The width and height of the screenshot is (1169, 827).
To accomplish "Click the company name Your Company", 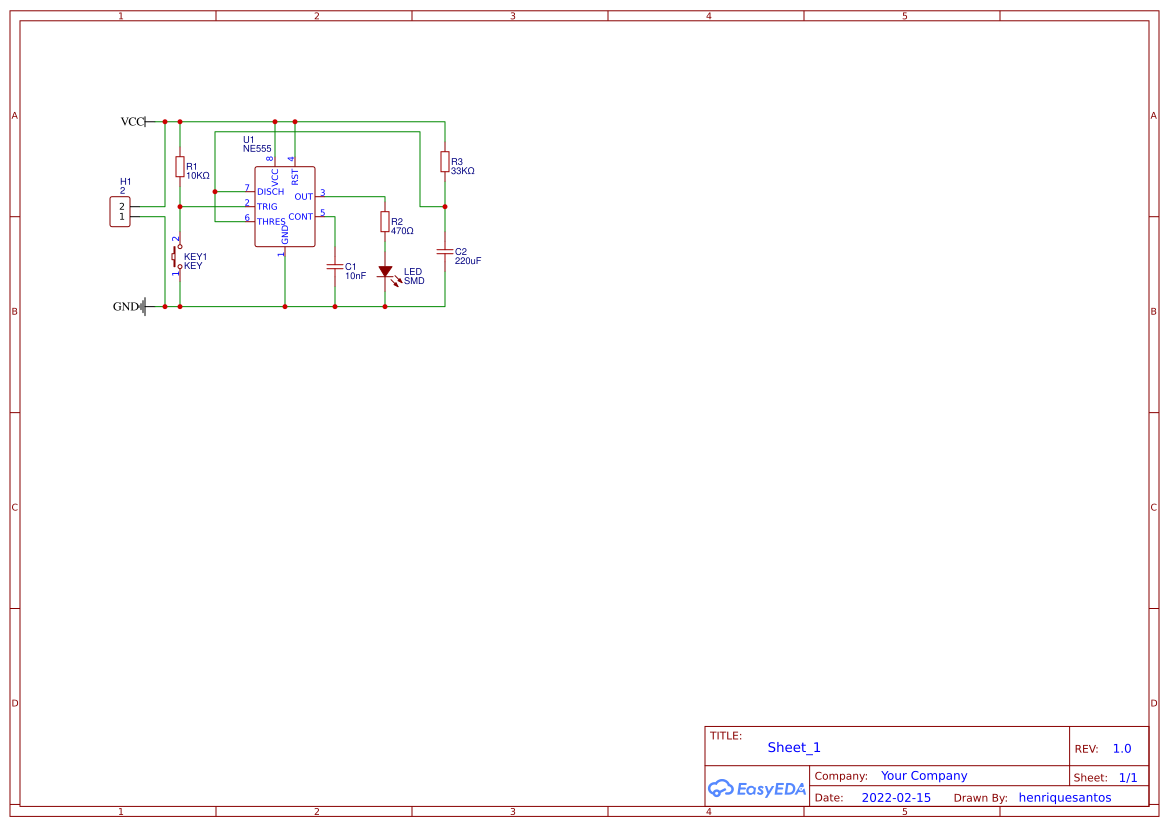I will tap(923, 775).
